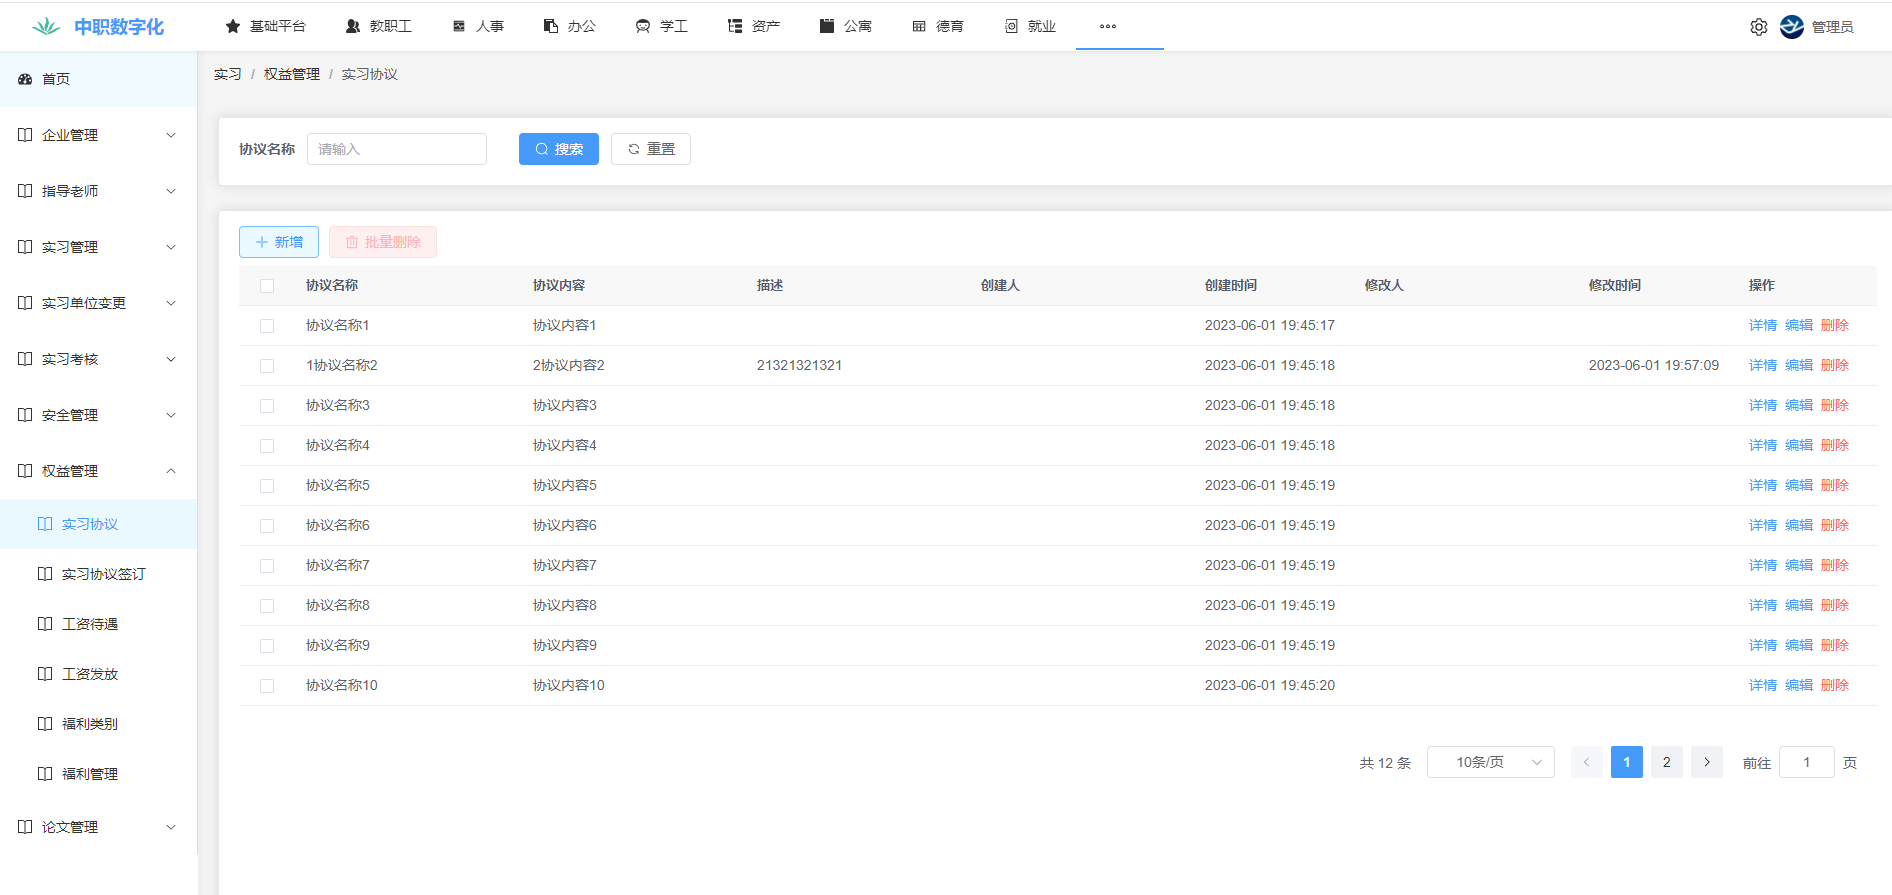Toggle the select-all header checkbox

[x=267, y=286]
